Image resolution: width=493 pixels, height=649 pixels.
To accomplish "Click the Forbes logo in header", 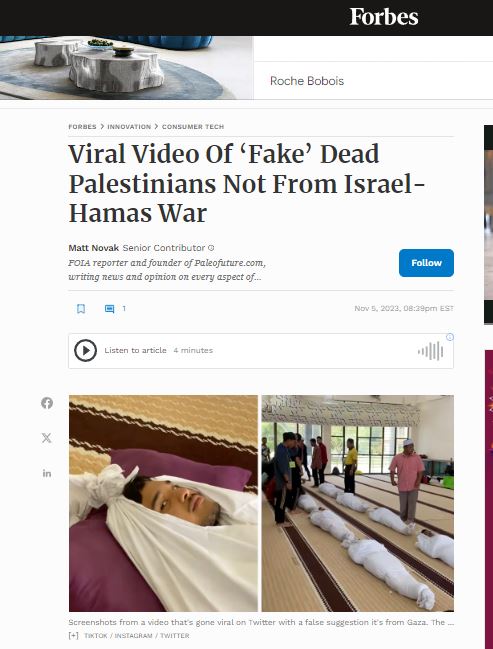I will click(384, 17).
